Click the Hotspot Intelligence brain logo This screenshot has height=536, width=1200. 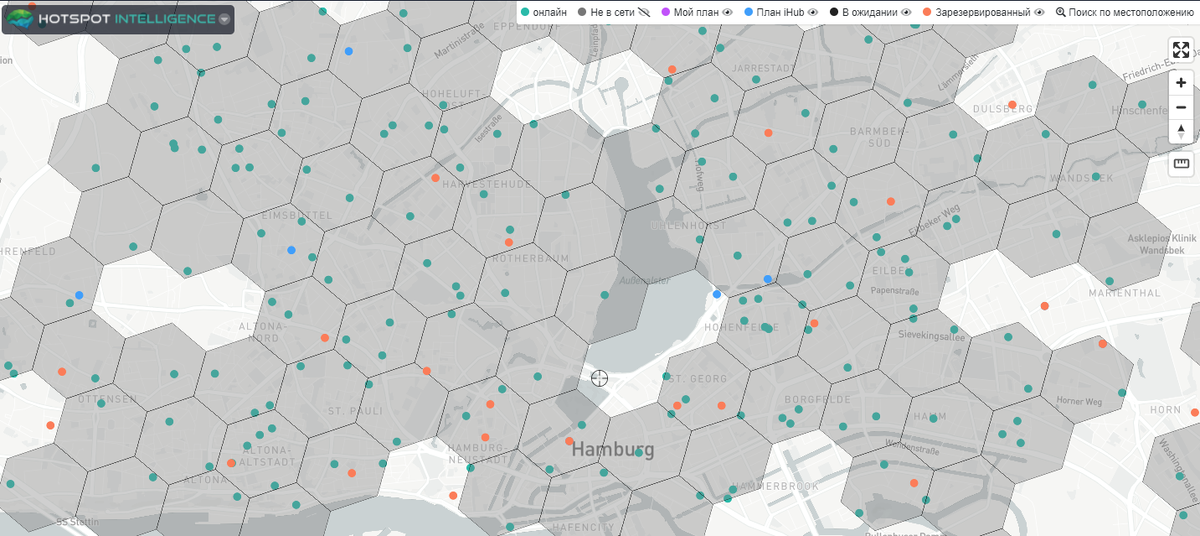point(19,18)
